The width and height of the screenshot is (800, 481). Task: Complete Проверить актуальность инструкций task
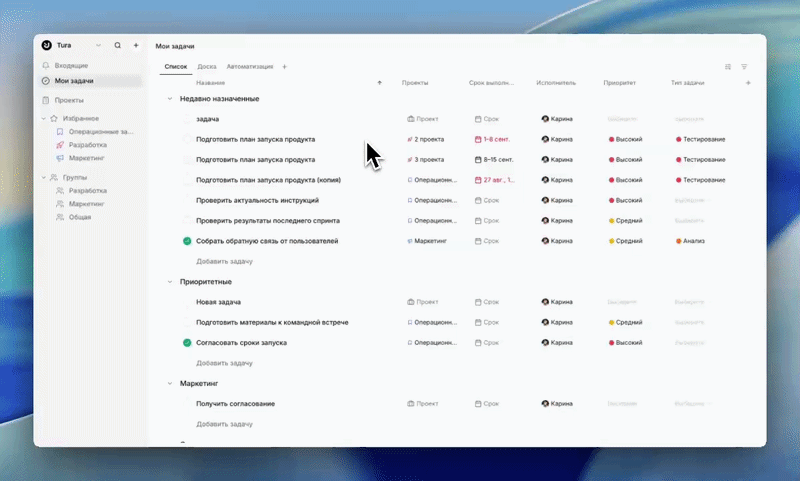pyautogui.click(x=187, y=200)
